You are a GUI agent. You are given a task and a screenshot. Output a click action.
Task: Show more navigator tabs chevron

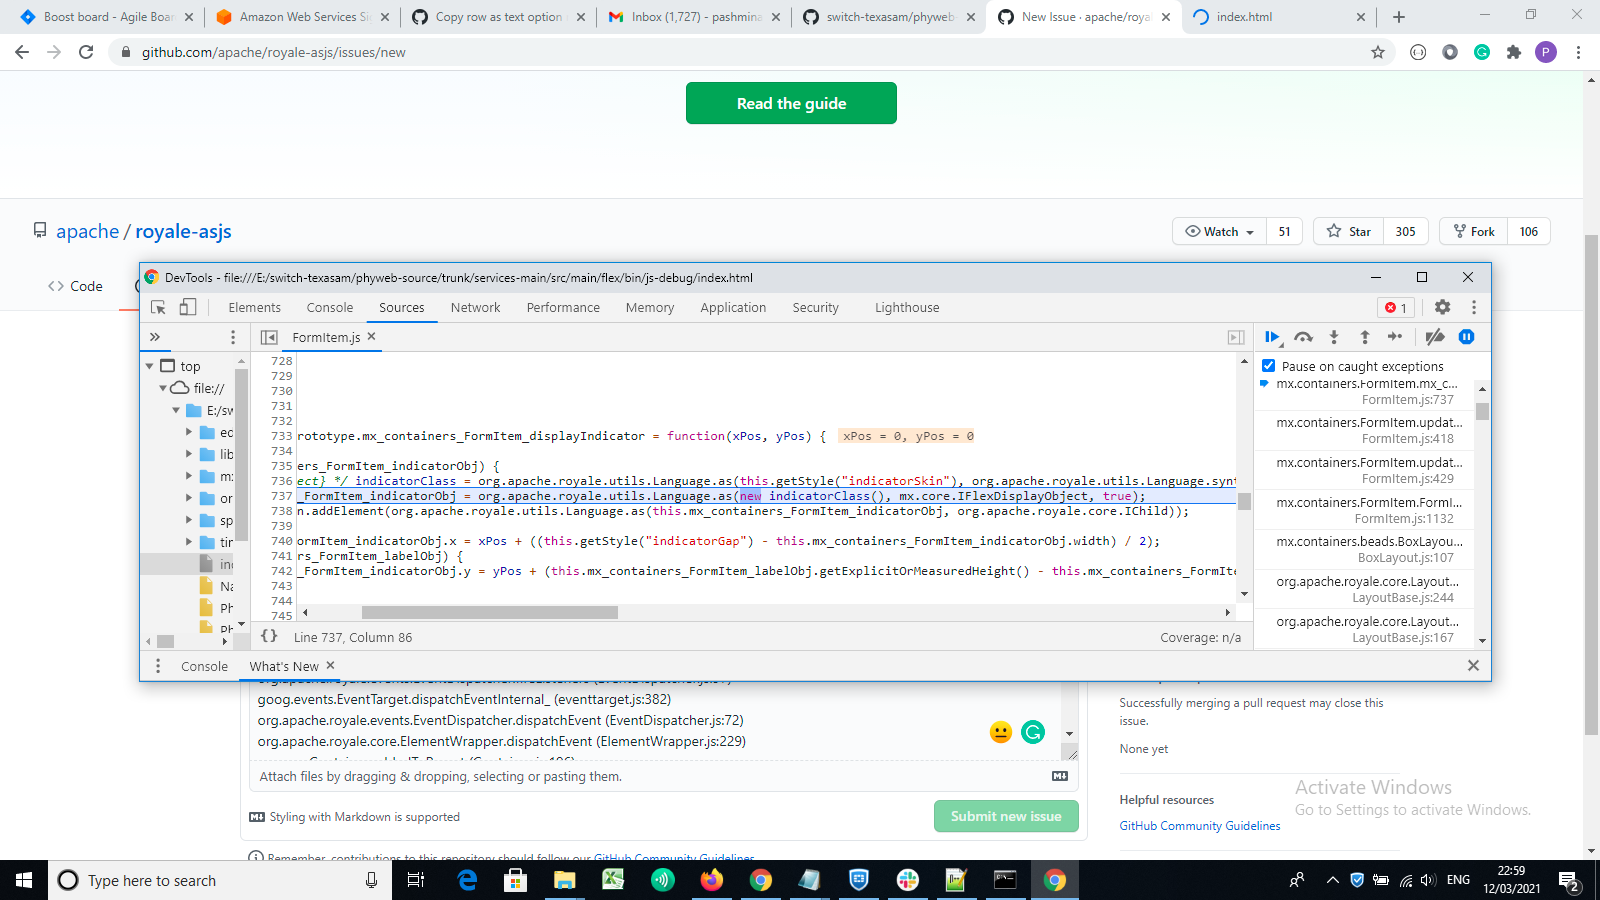[x=155, y=337]
